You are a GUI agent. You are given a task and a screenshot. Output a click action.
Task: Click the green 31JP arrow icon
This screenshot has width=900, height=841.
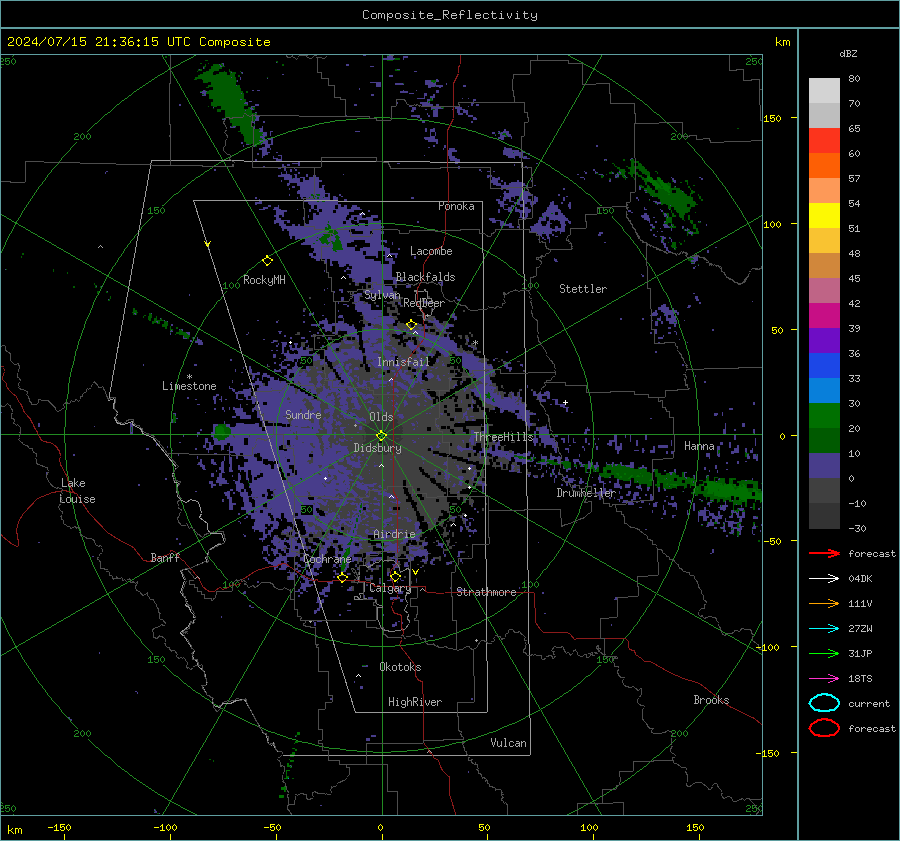824,653
